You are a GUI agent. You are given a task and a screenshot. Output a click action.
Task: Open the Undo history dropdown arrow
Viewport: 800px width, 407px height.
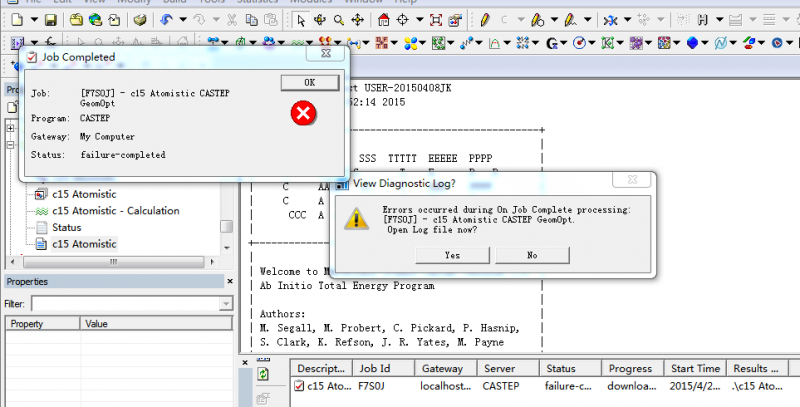click(182, 20)
